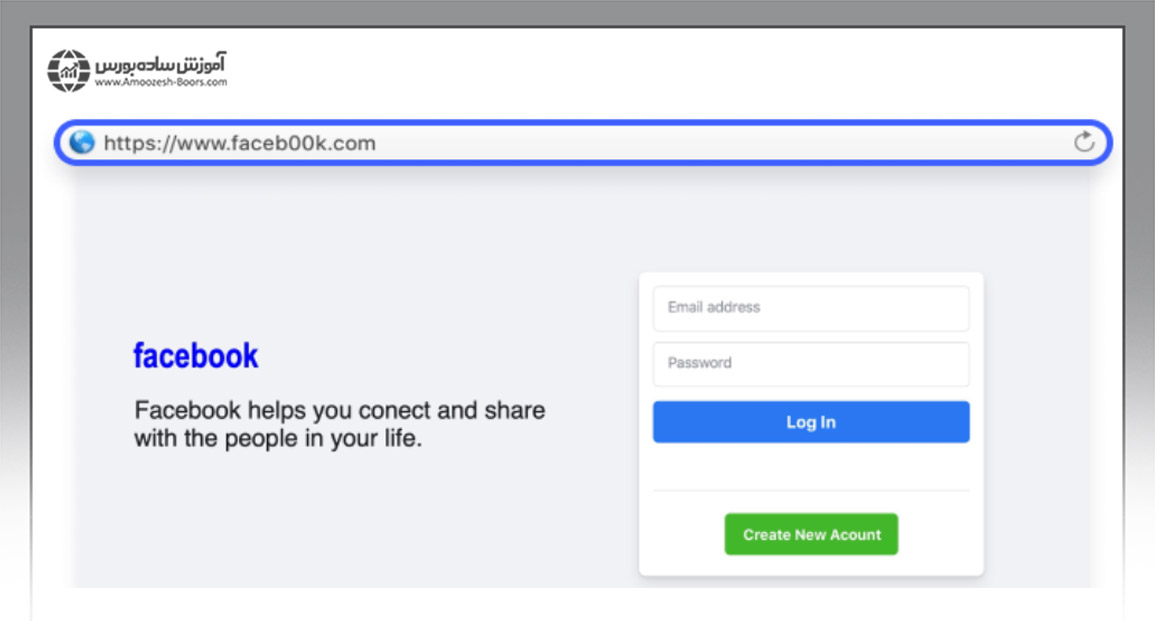Focus the Email address field

pos(811,308)
